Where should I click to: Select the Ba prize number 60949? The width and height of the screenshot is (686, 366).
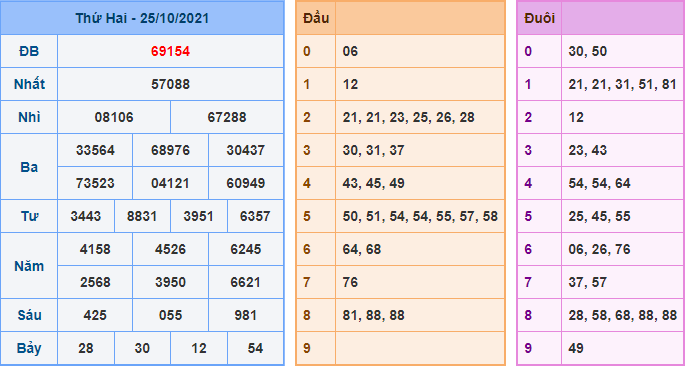click(x=246, y=183)
